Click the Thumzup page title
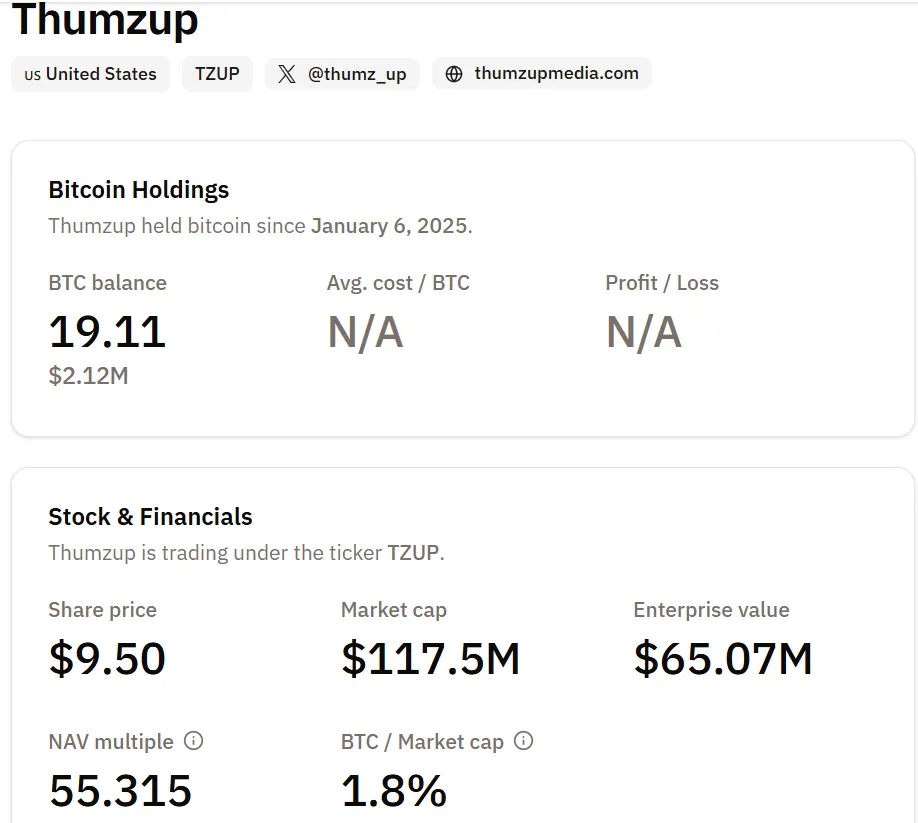Viewport: 918px width, 823px height. click(105, 20)
